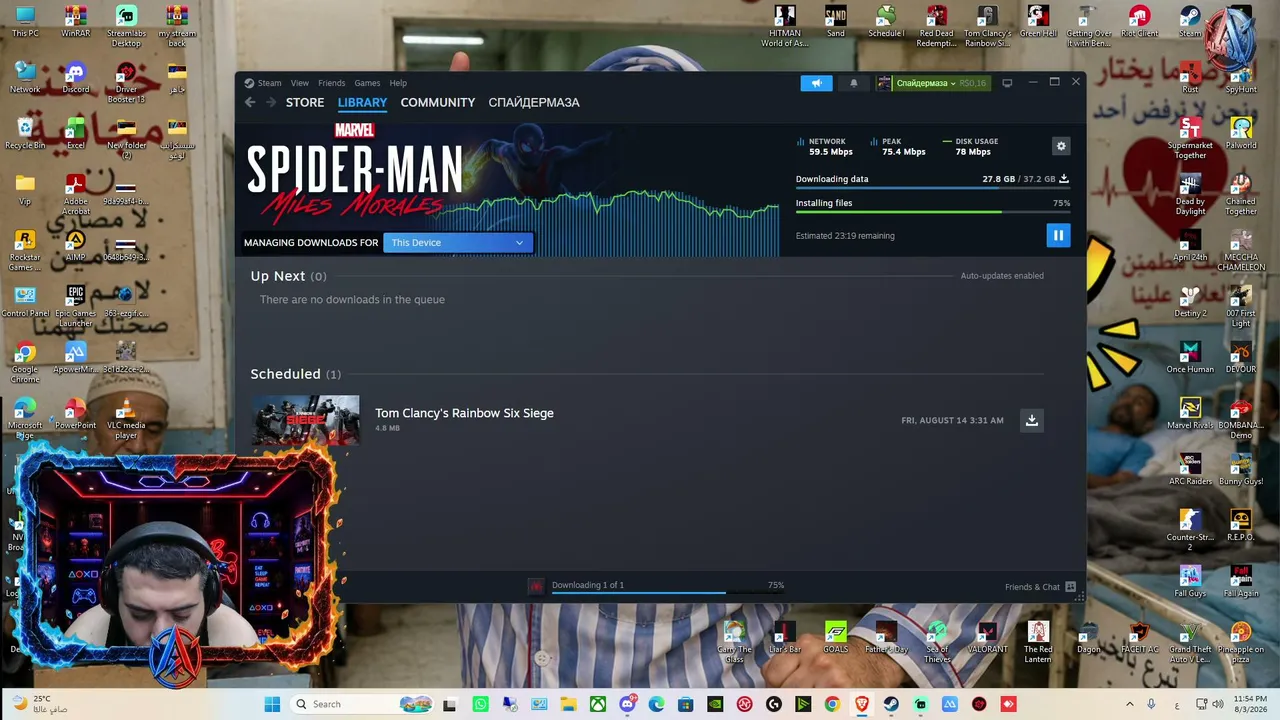
Task: Go back using Steam's back arrow
Action: coord(250,102)
